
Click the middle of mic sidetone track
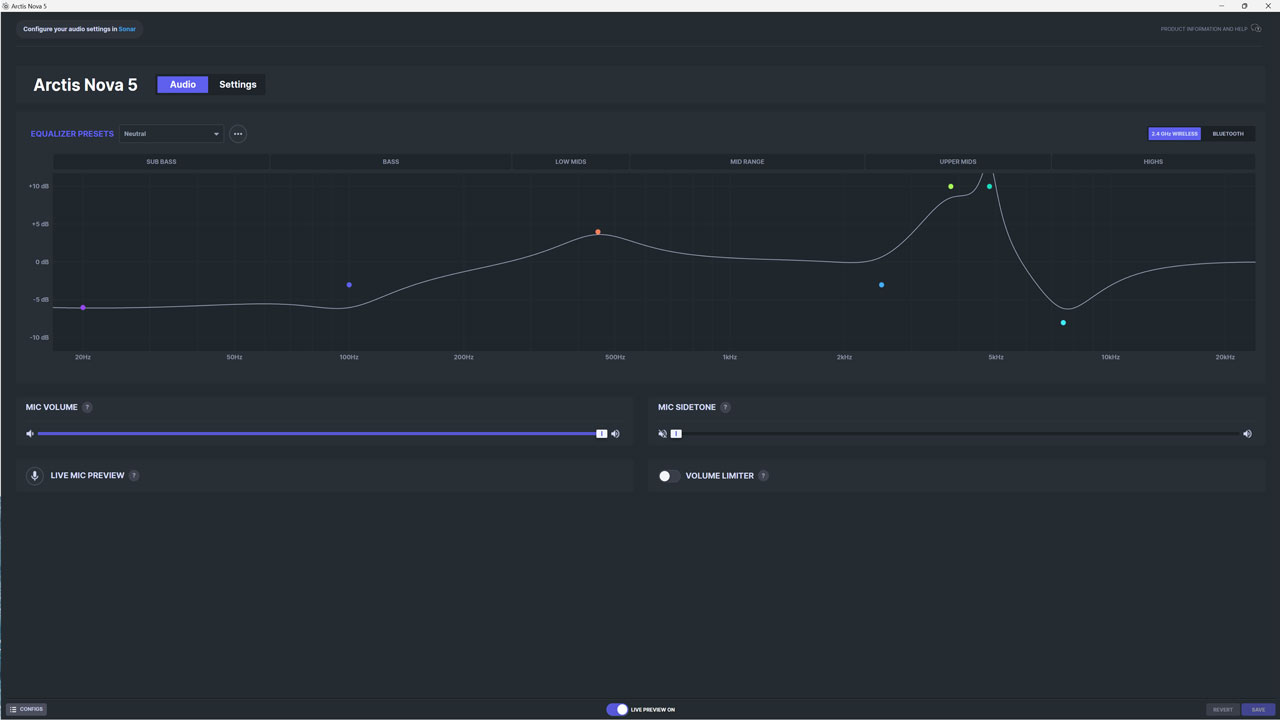(x=960, y=434)
